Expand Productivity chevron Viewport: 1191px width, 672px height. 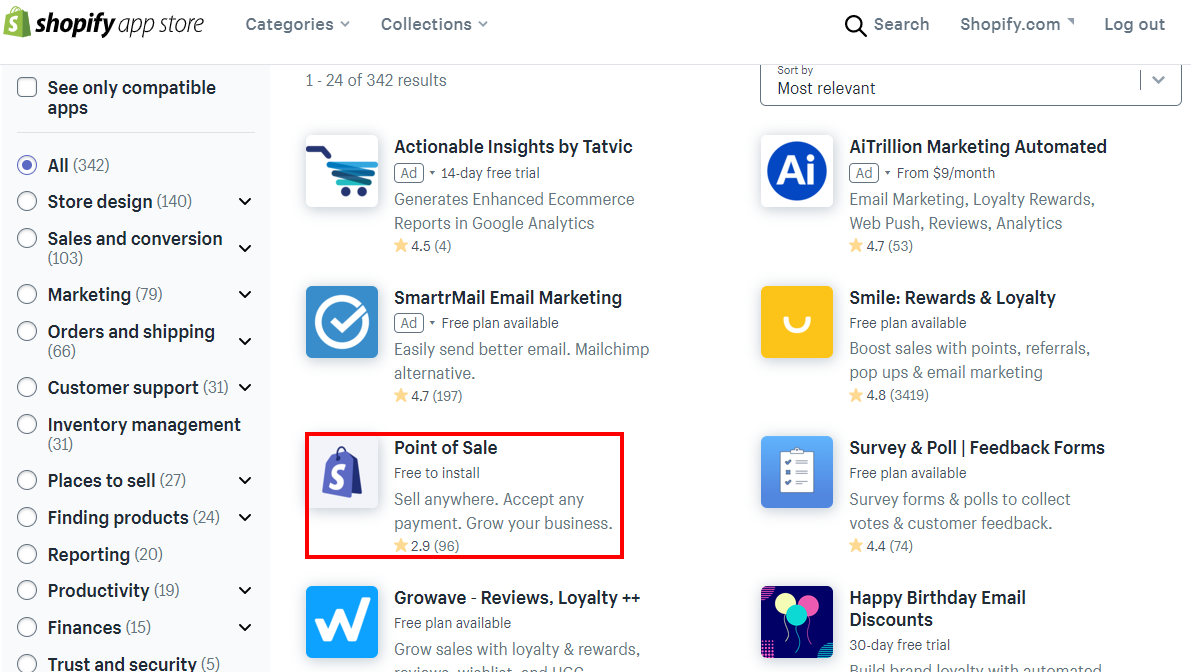(245, 591)
